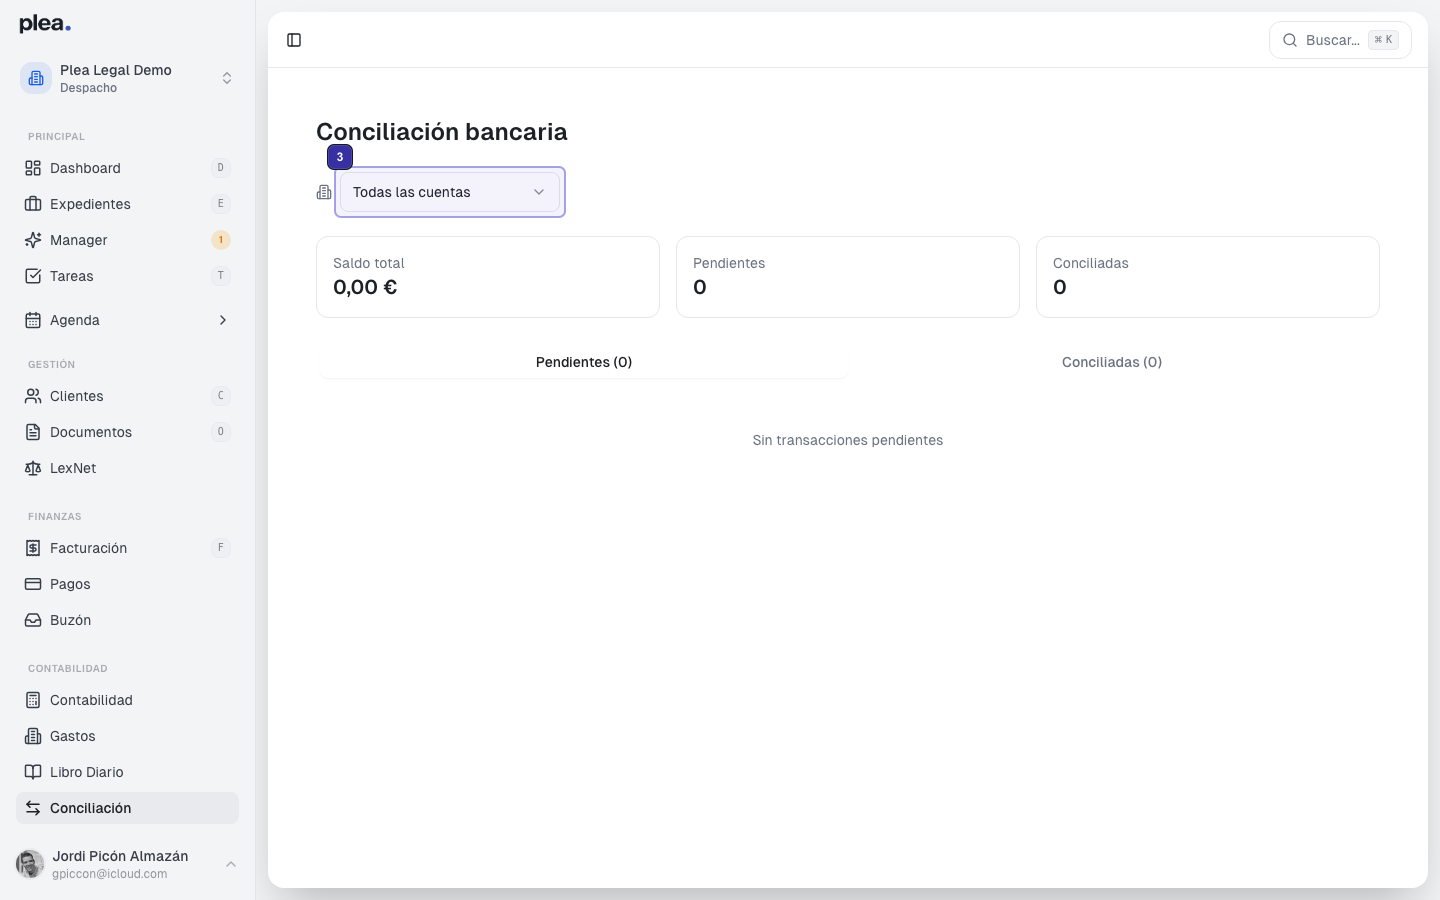Open Tareas from the sidebar
This screenshot has height=900, width=1440.
(x=71, y=276)
